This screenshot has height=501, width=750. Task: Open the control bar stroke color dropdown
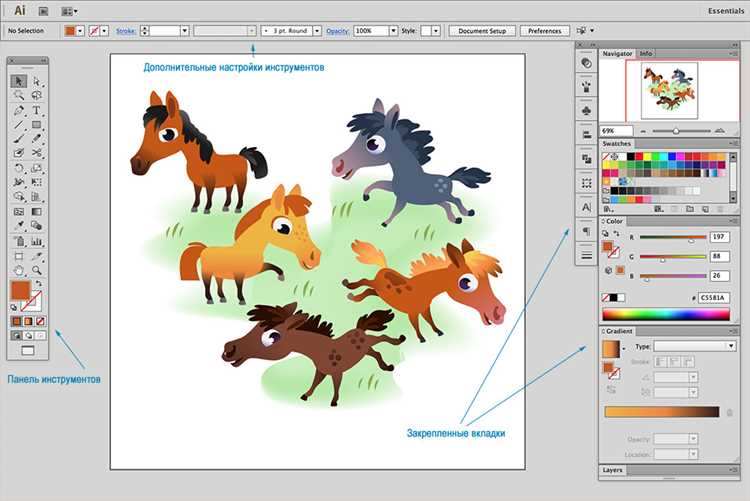point(104,31)
